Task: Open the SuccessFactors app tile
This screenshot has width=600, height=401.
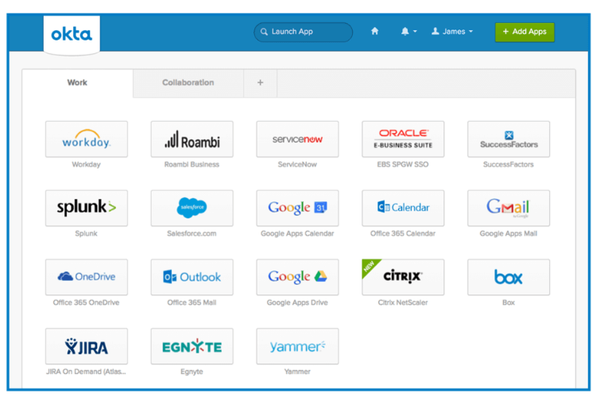Action: [509, 139]
